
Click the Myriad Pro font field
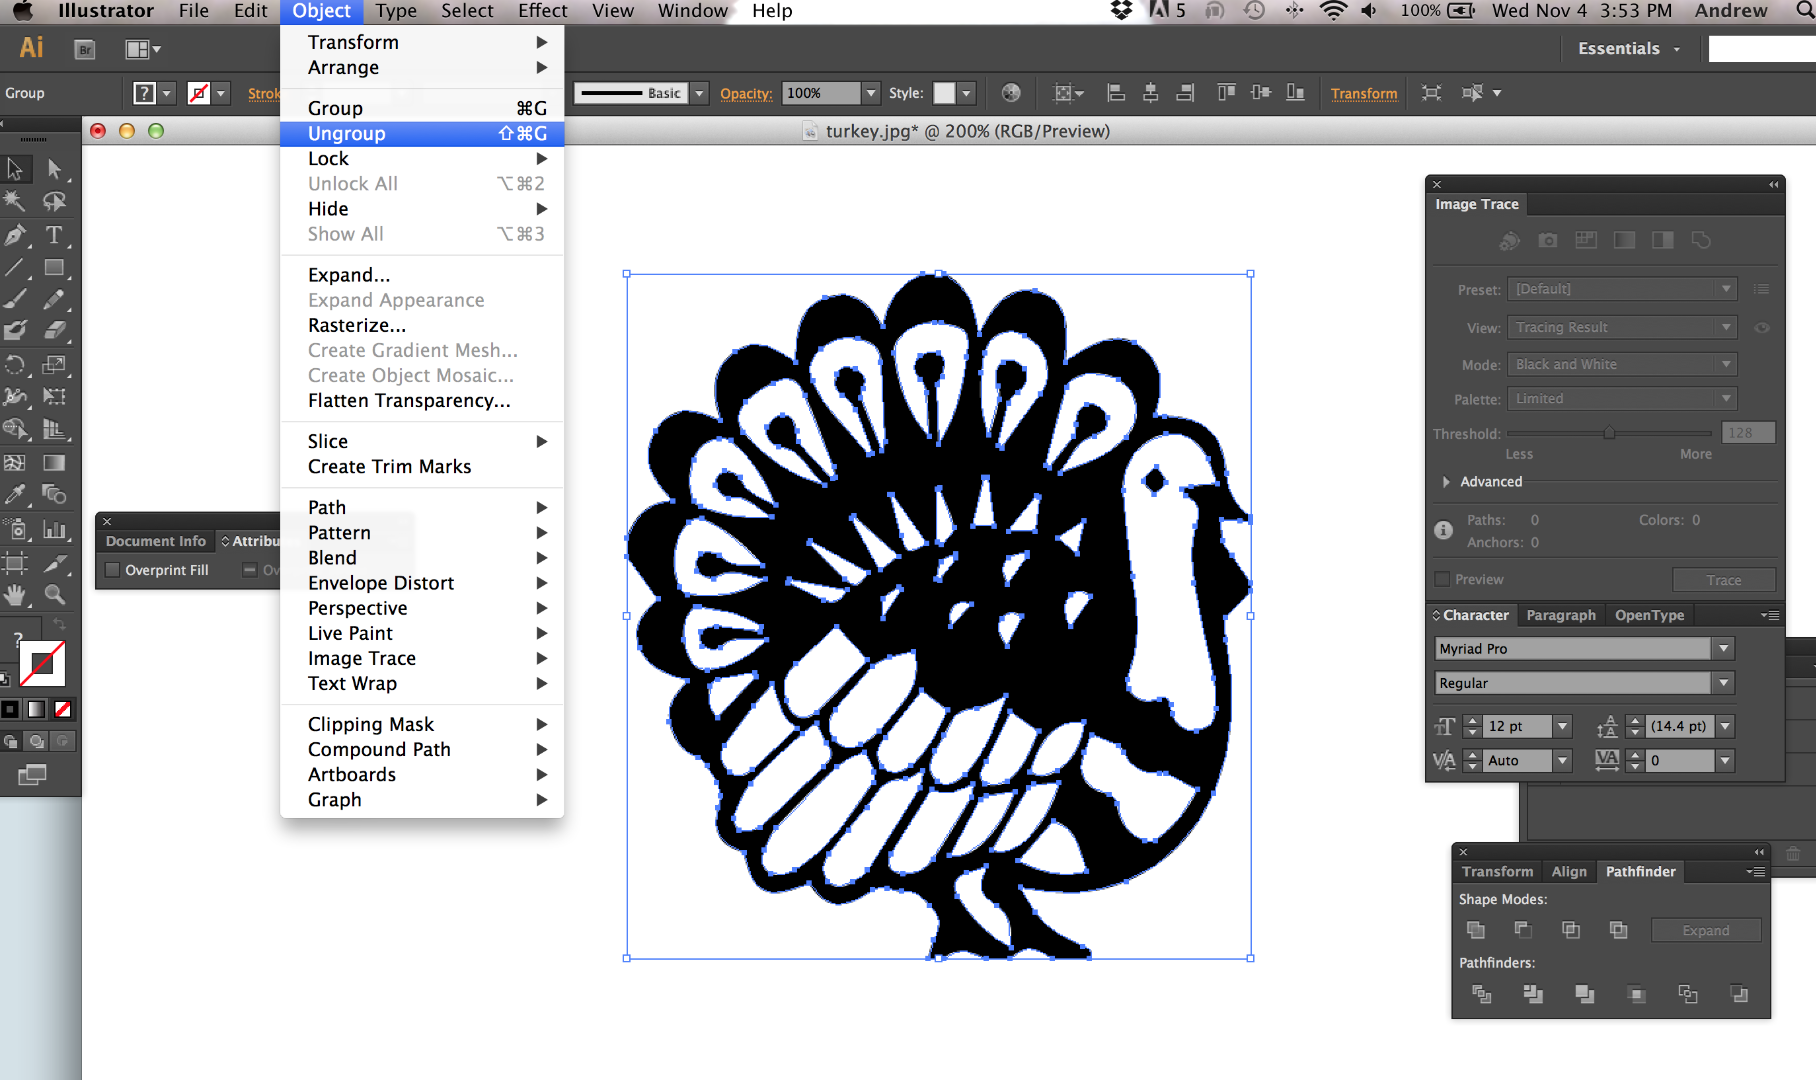point(1570,648)
